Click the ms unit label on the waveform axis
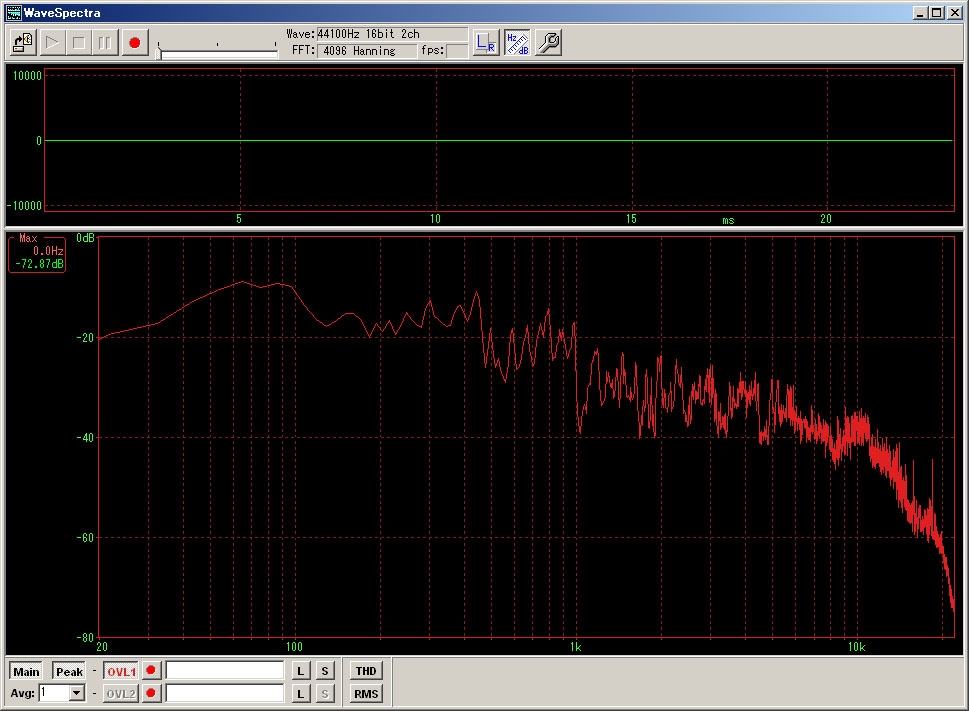969x711 pixels. click(x=728, y=221)
